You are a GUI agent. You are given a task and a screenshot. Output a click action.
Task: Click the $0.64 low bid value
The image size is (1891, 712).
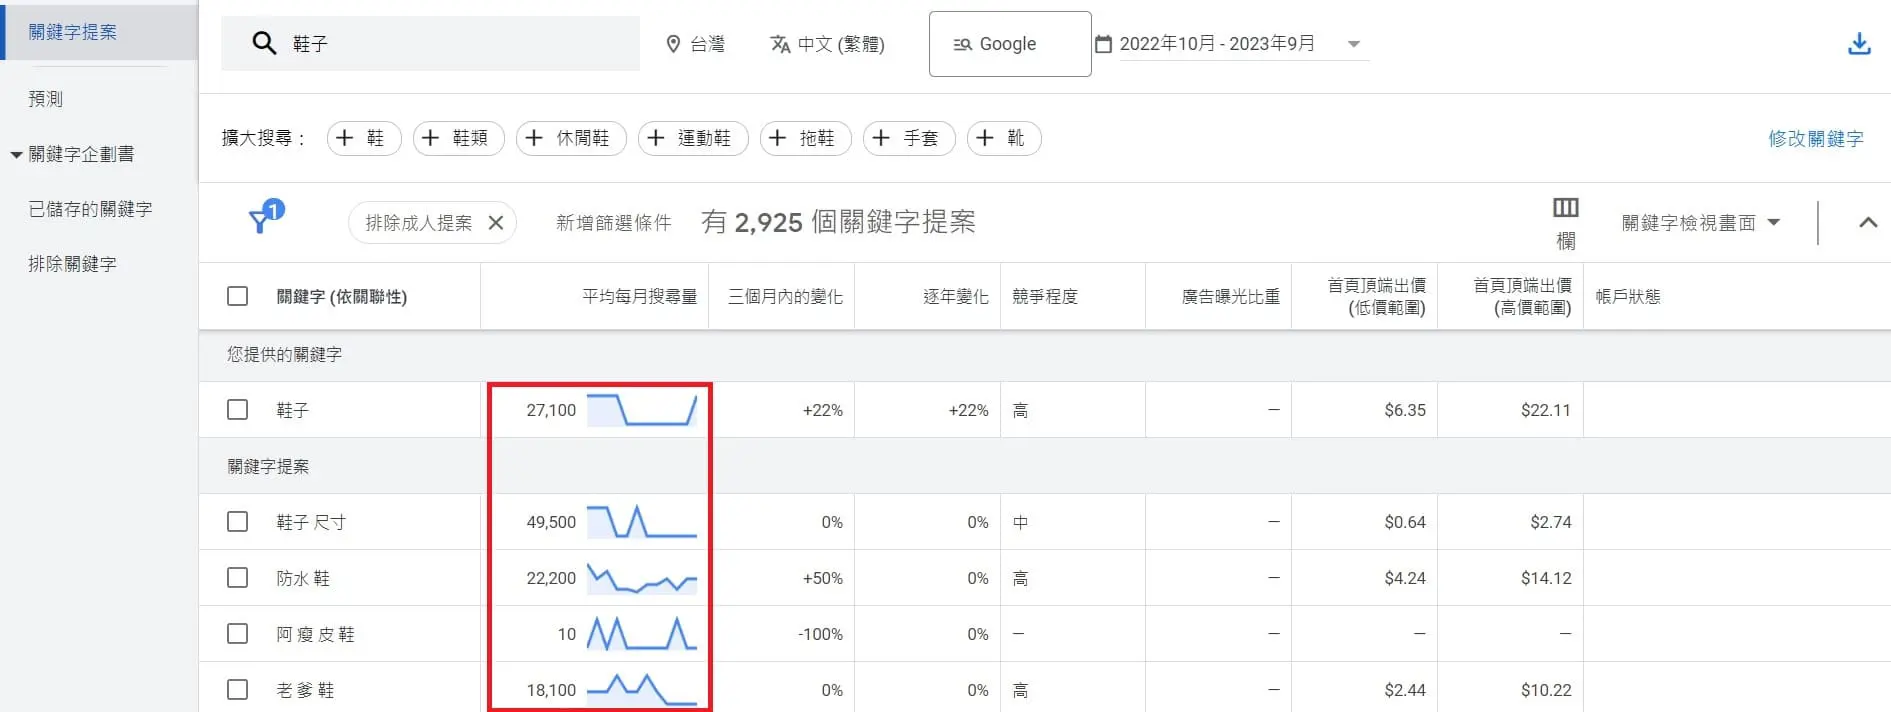[1405, 522]
